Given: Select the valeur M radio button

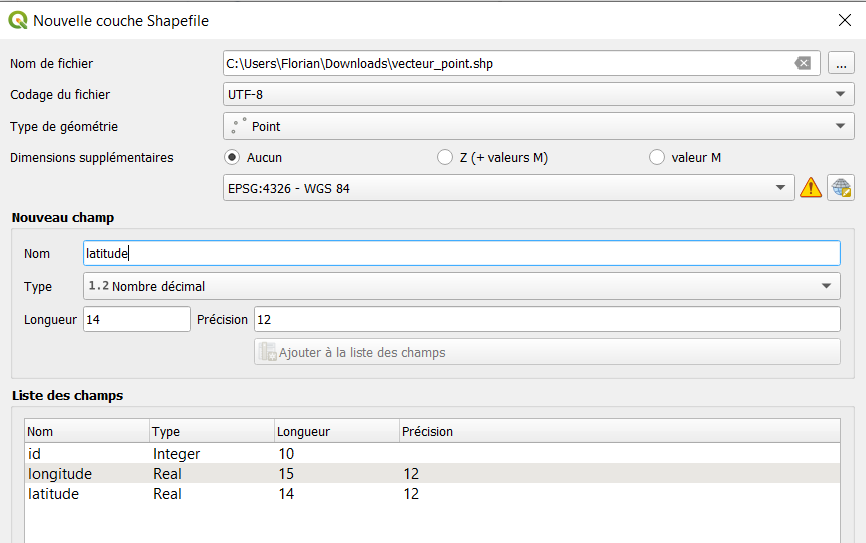Looking at the screenshot, I should tap(657, 157).
